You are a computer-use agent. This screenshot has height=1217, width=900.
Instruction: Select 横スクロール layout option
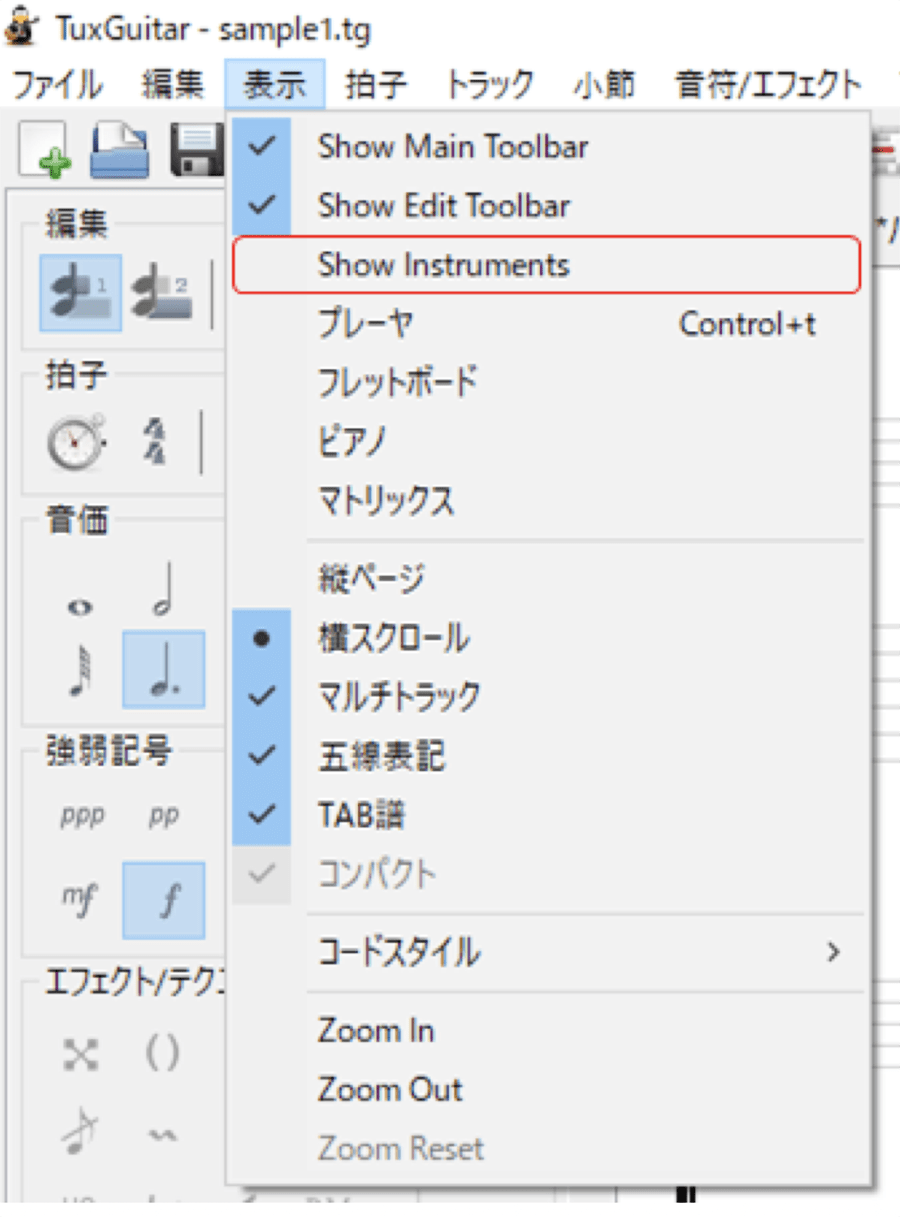547,638
